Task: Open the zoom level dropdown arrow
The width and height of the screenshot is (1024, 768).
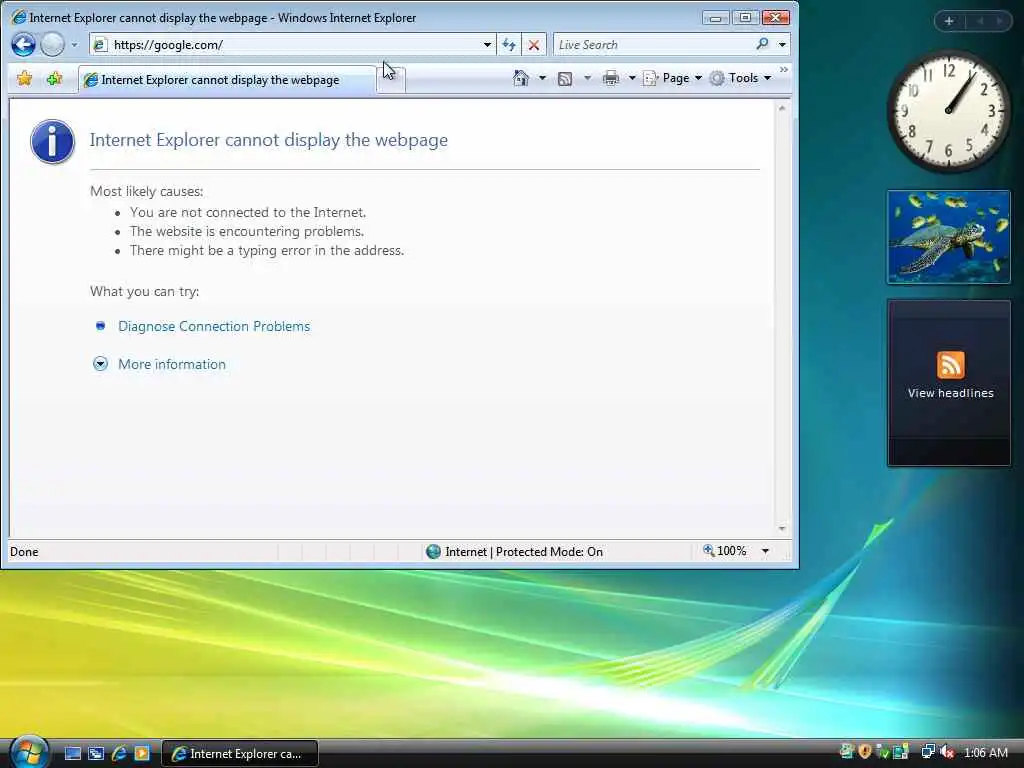Action: click(x=765, y=551)
